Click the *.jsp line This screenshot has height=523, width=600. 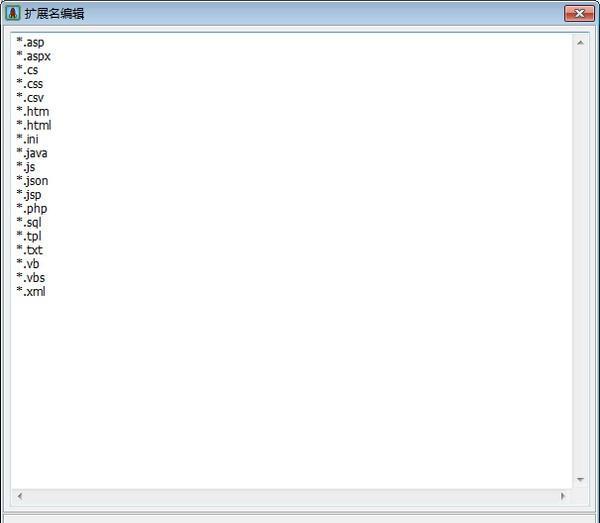coord(29,194)
